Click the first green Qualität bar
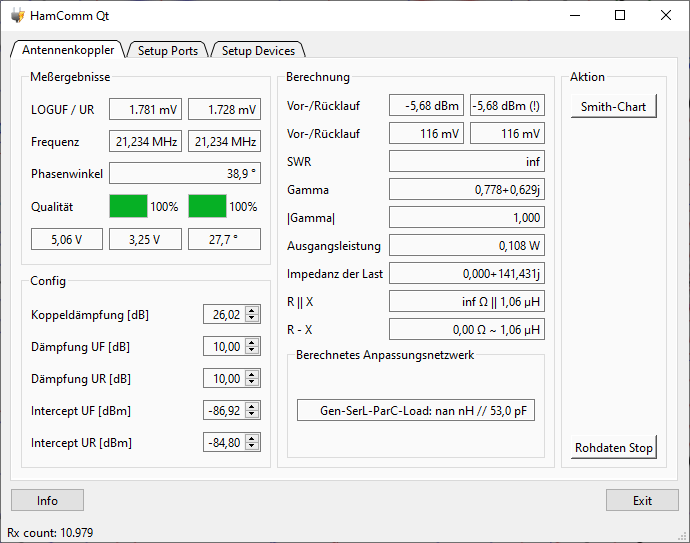Screen dimensions: 690x543 pos(128,206)
